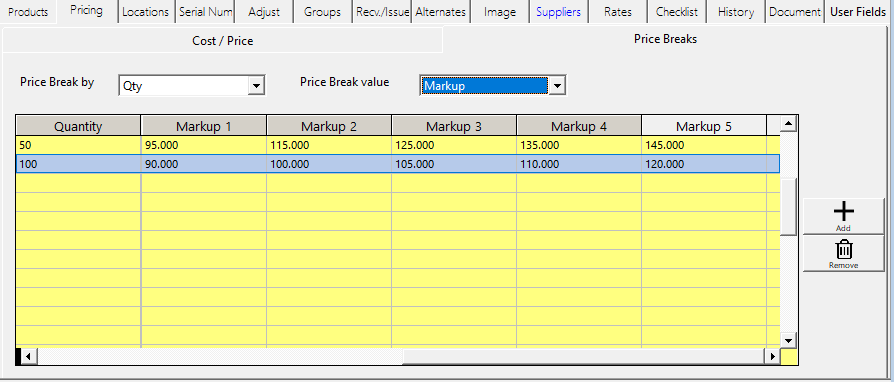Select the cell with value 115.000

tap(329, 145)
